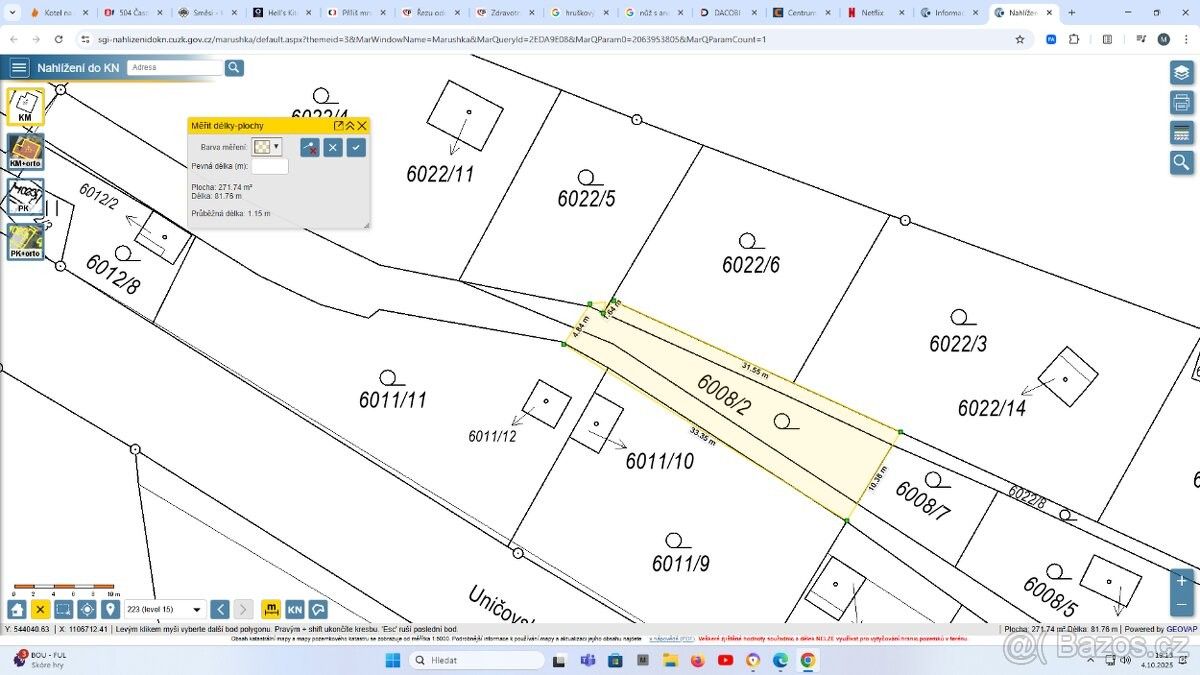Collapse the Měřit délky-plochy panel
The width and height of the screenshot is (1200, 675).
point(350,125)
